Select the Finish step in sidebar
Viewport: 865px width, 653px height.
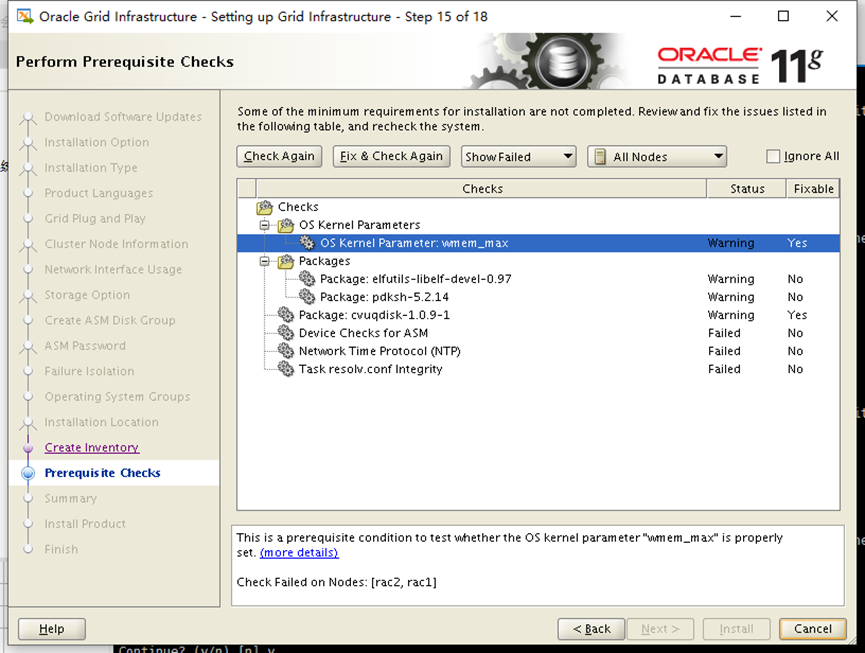(x=61, y=549)
